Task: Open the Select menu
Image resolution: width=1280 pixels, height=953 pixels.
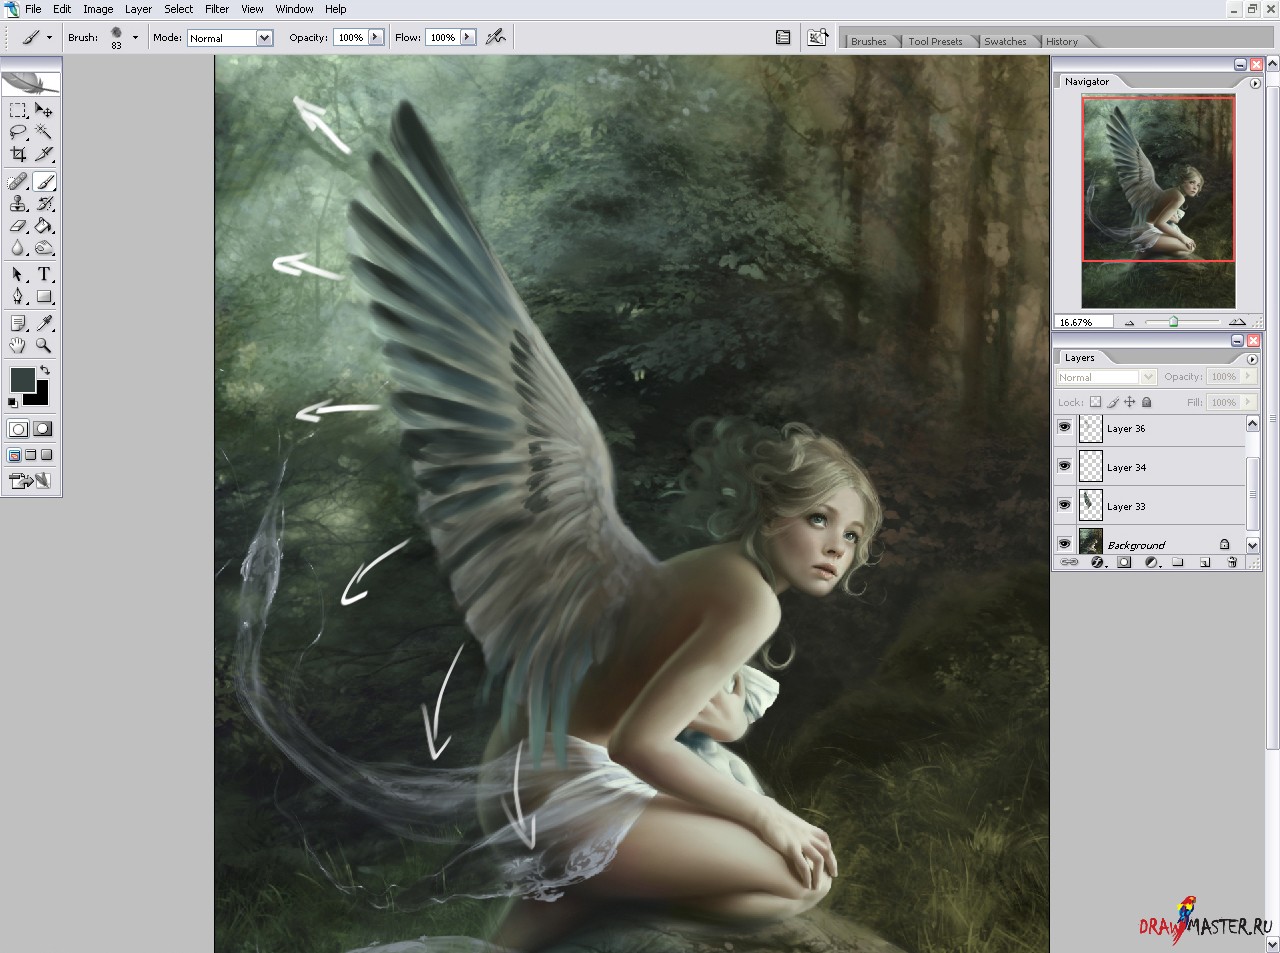Action: 179,9
